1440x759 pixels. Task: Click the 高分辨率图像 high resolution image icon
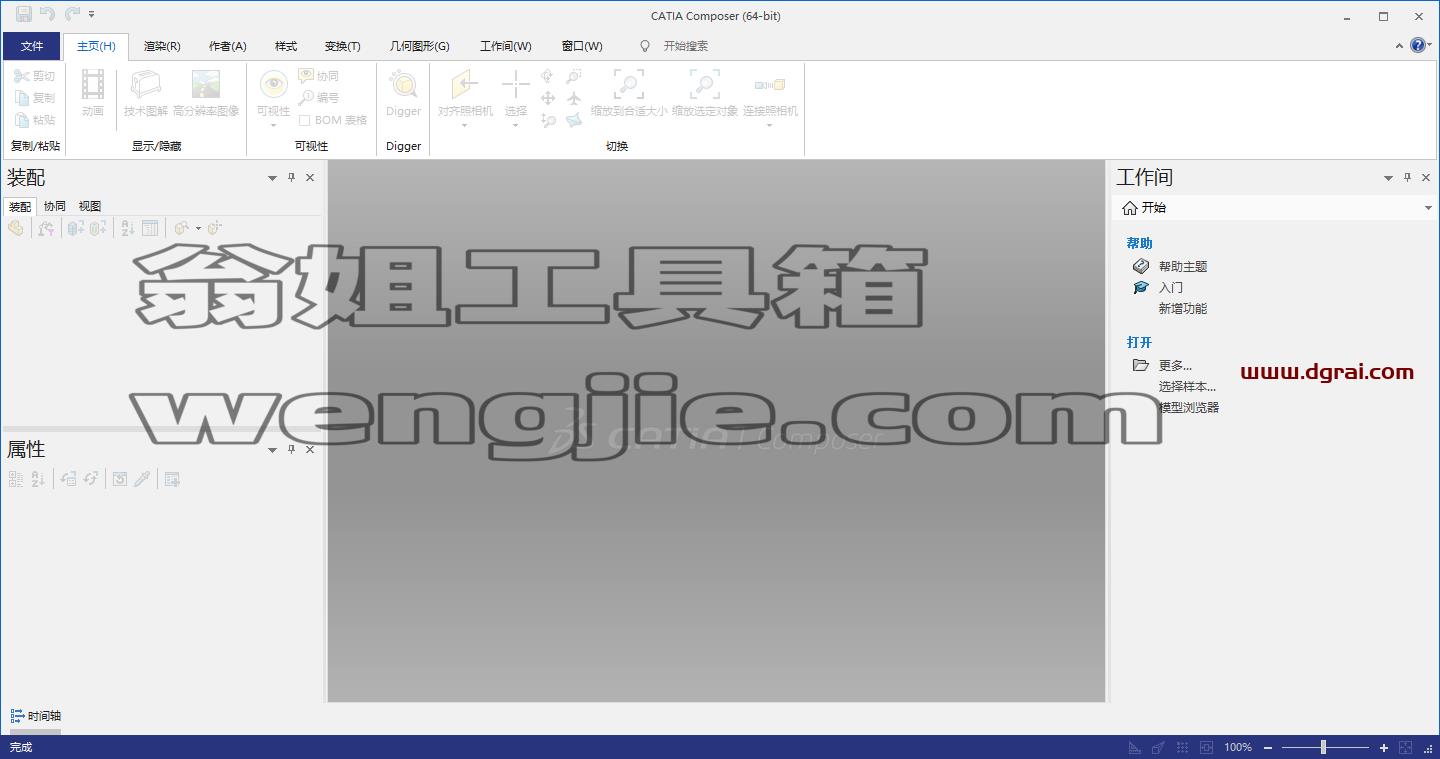pyautogui.click(x=206, y=84)
